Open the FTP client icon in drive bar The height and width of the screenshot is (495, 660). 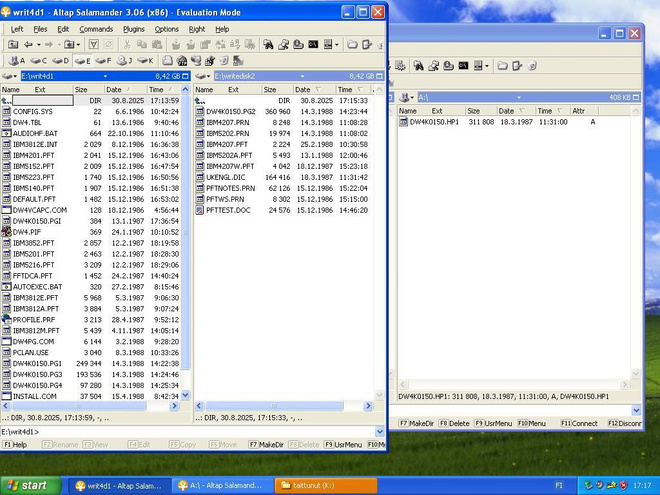click(182, 61)
